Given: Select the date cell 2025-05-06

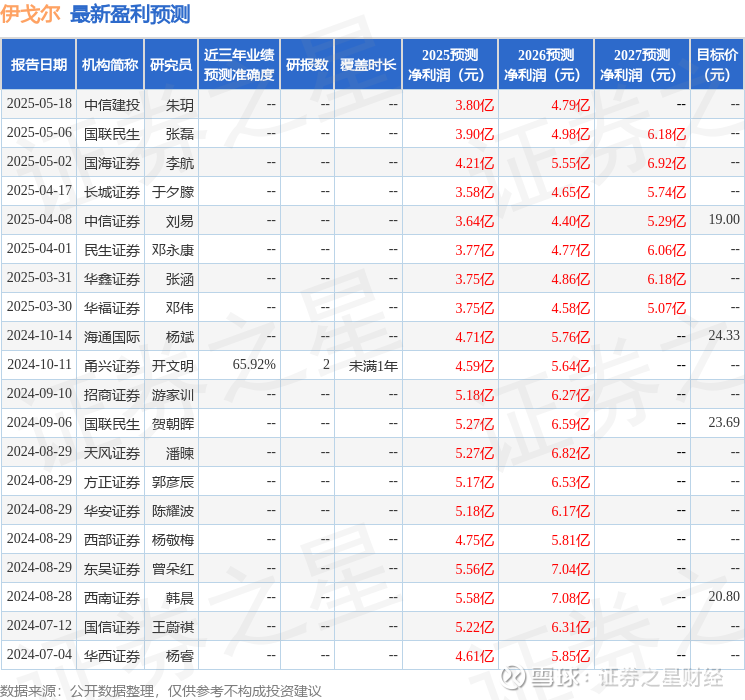Looking at the screenshot, I should 39,133.
